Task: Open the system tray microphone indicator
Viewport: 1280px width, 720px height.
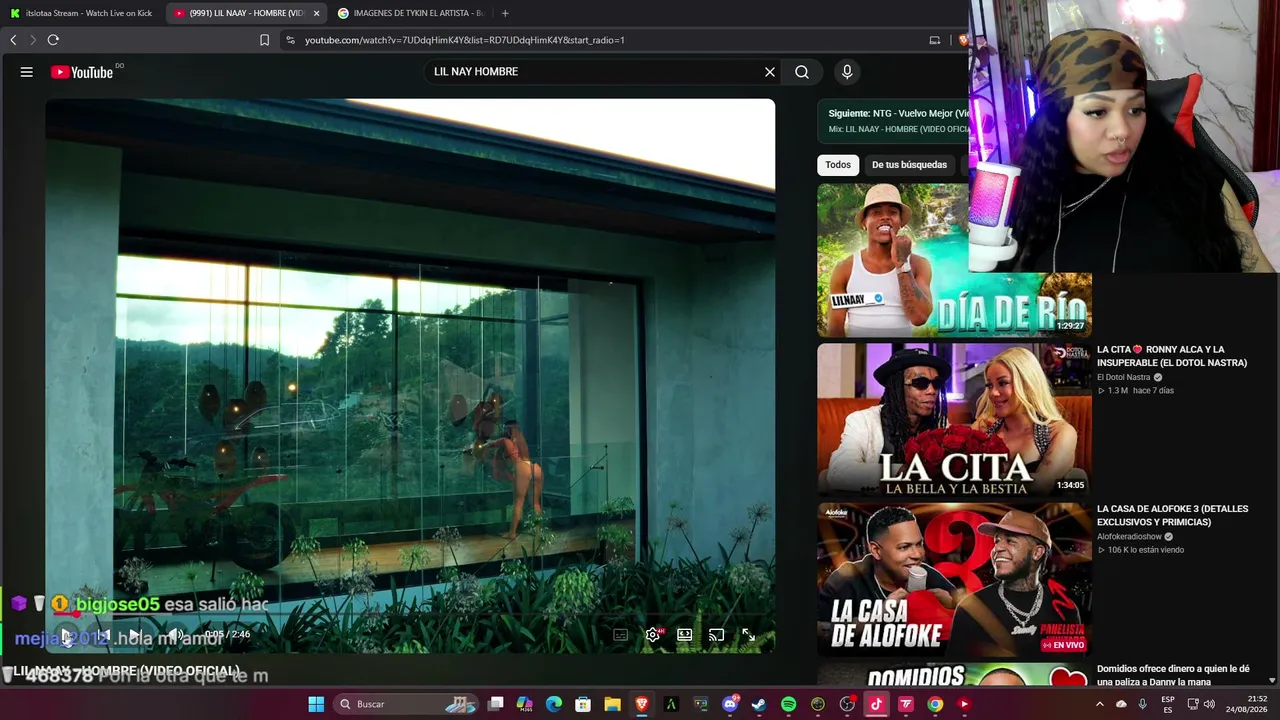Action: [x=1142, y=704]
